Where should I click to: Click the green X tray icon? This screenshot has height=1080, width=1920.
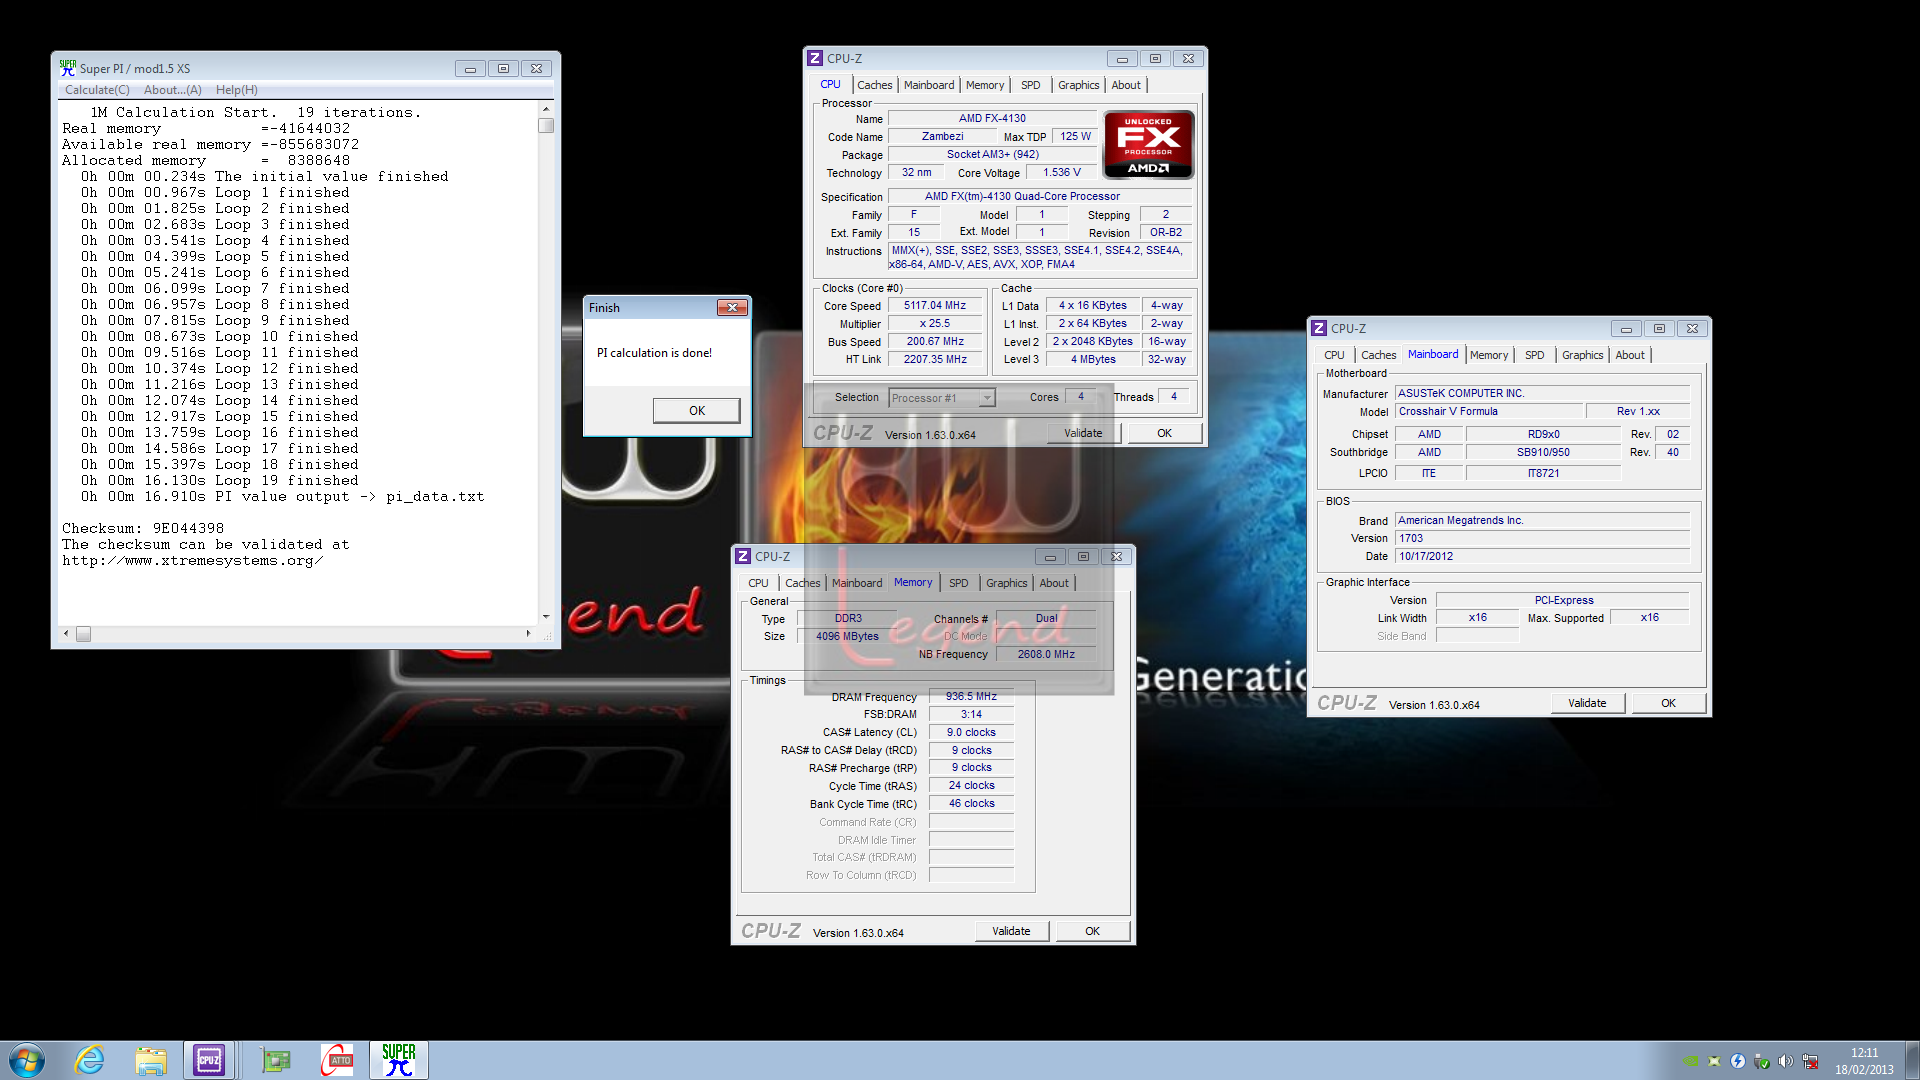pyautogui.click(x=1714, y=1061)
